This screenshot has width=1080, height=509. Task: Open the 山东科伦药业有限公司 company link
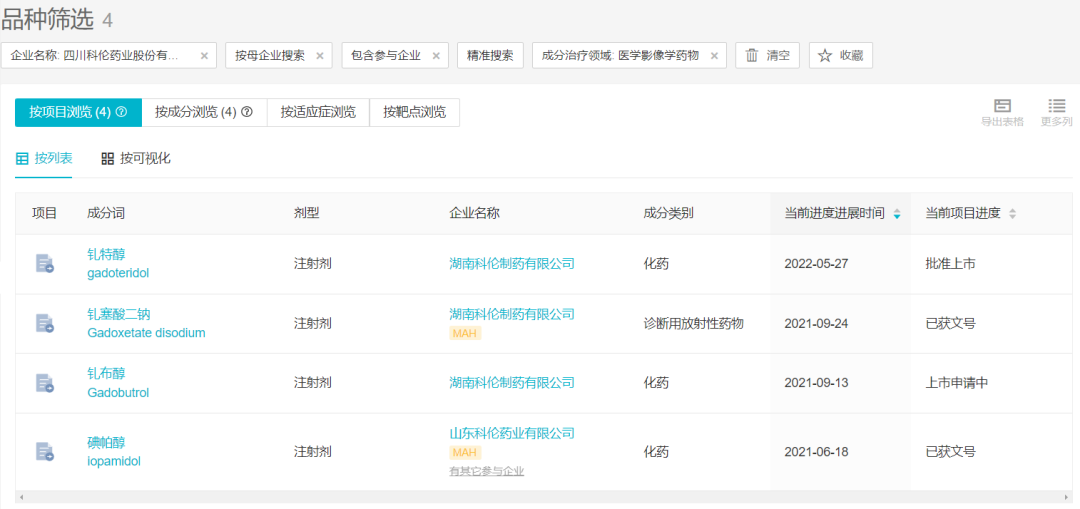[x=512, y=434]
